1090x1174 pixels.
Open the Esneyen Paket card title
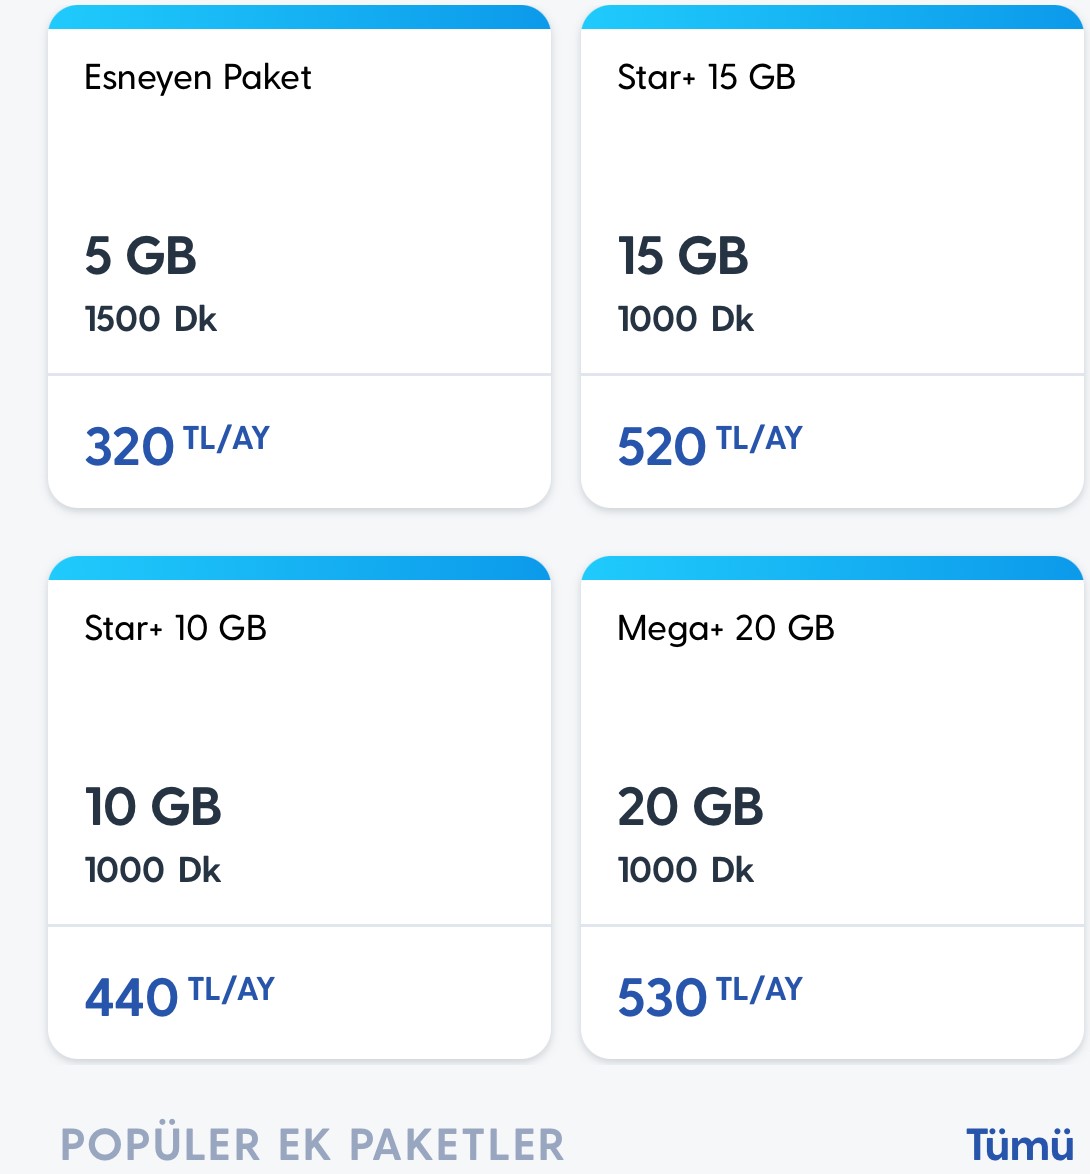pos(198,78)
